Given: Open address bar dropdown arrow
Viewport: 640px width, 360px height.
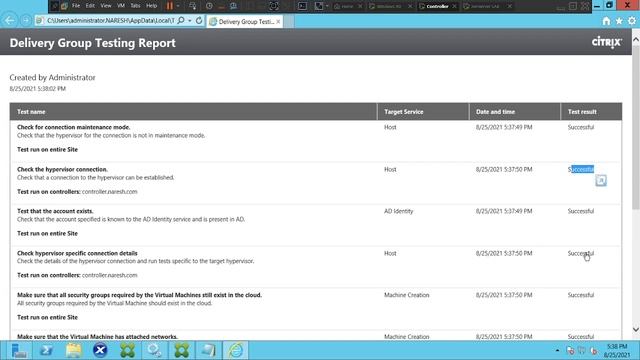Looking at the screenshot, I should (x=190, y=20).
